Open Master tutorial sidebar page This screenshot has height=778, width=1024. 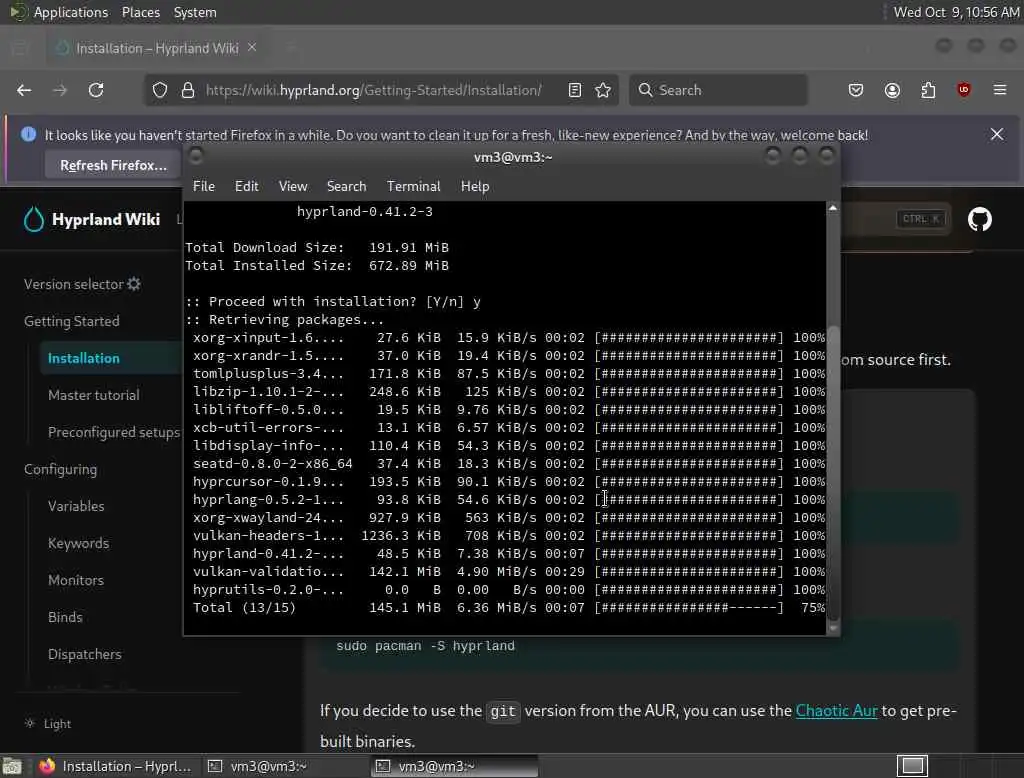click(93, 395)
